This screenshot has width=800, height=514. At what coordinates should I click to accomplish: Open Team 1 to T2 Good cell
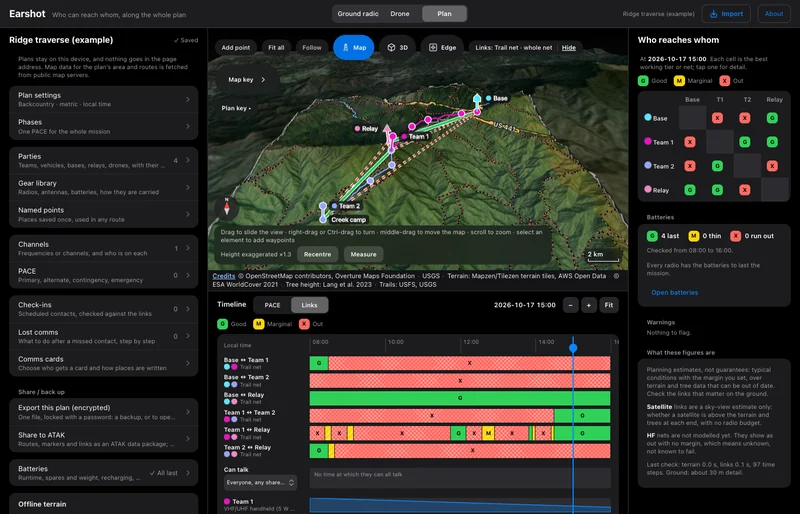pos(745,142)
